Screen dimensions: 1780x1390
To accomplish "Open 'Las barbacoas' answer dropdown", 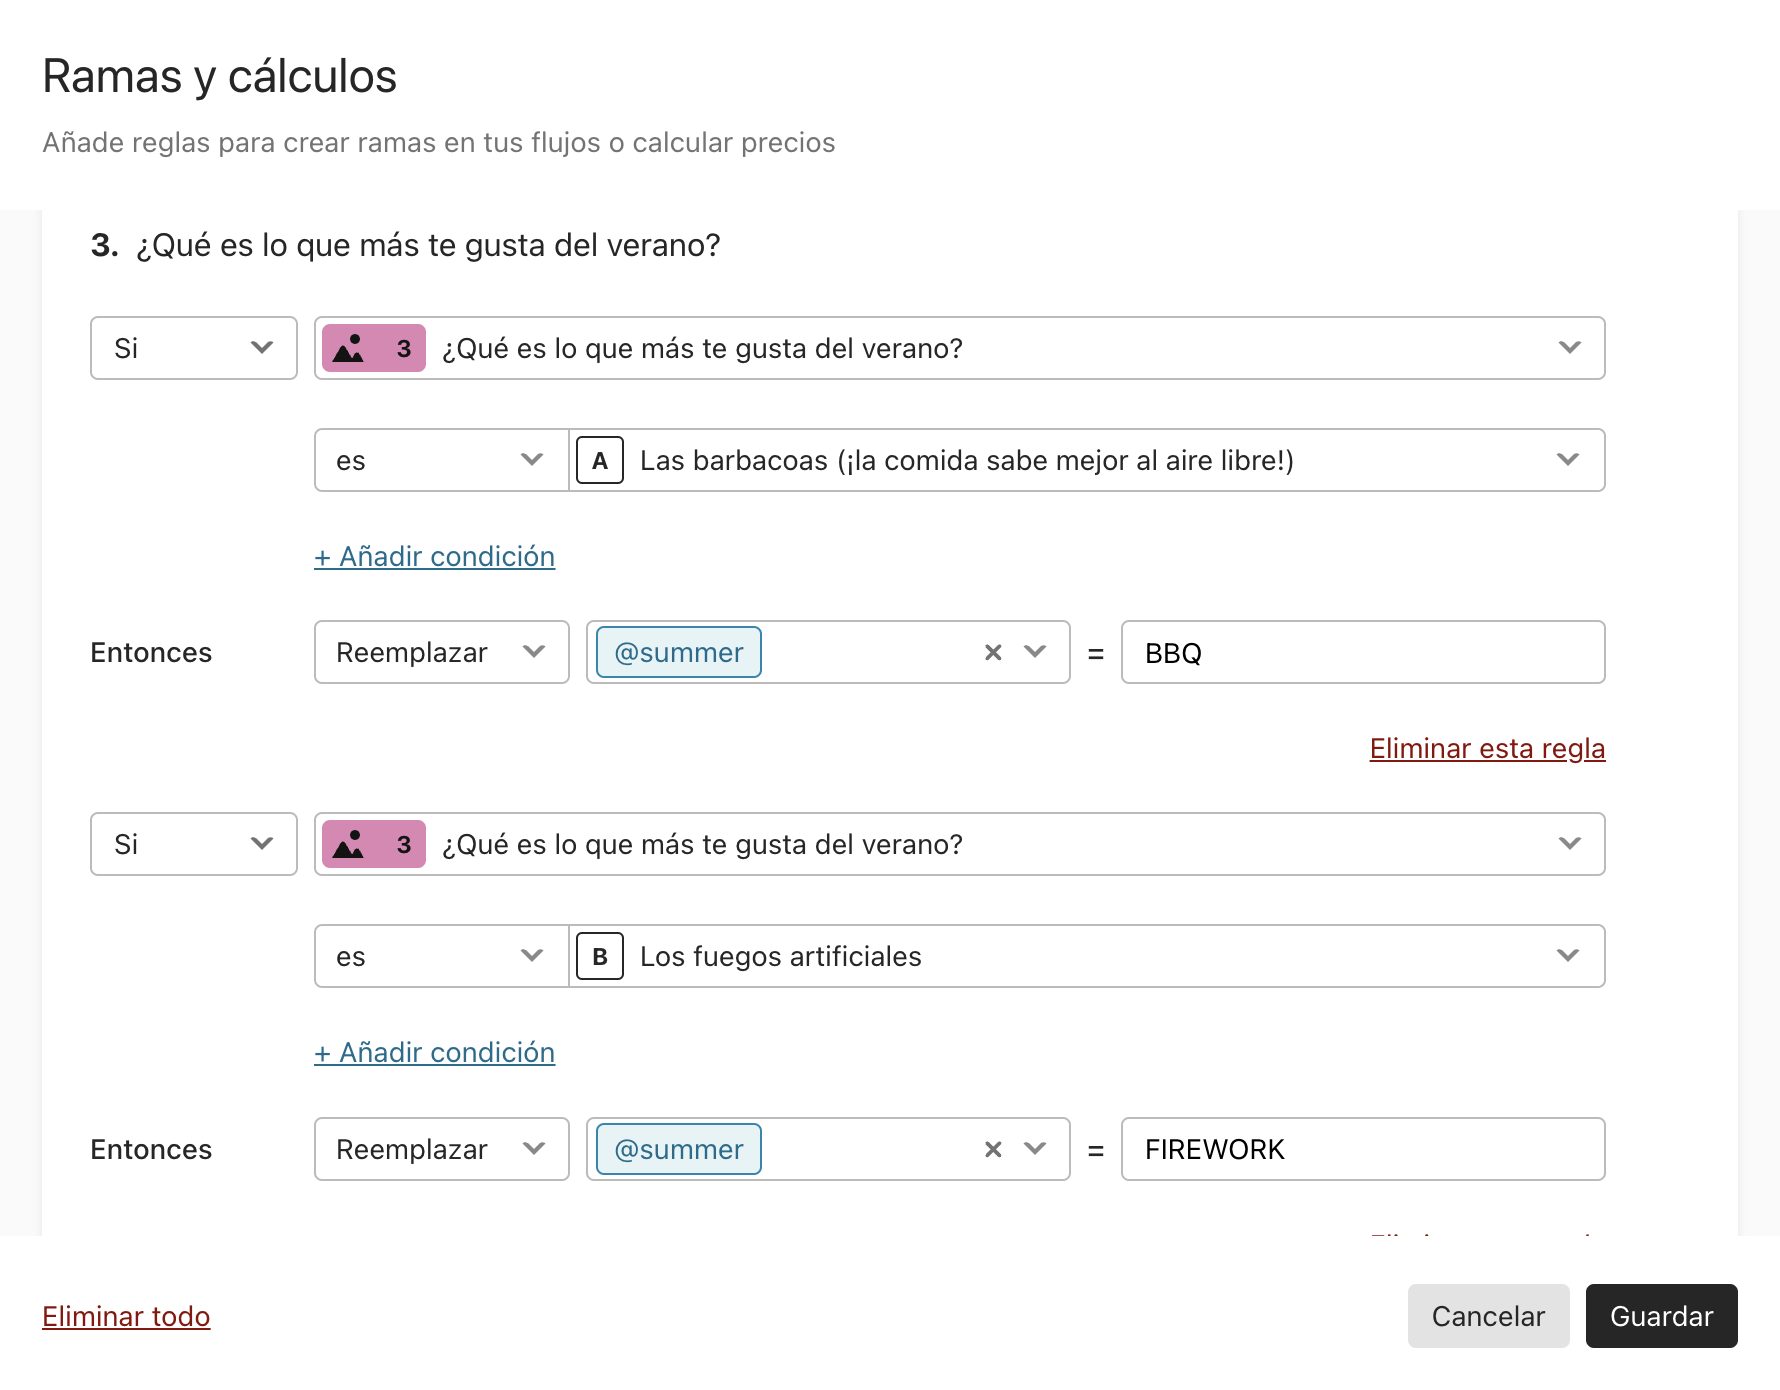I will (x=1087, y=460).
